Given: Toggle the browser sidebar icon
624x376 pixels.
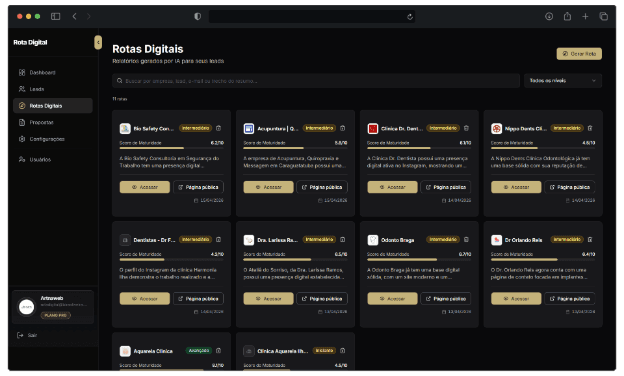Looking at the screenshot, I should [56, 16].
